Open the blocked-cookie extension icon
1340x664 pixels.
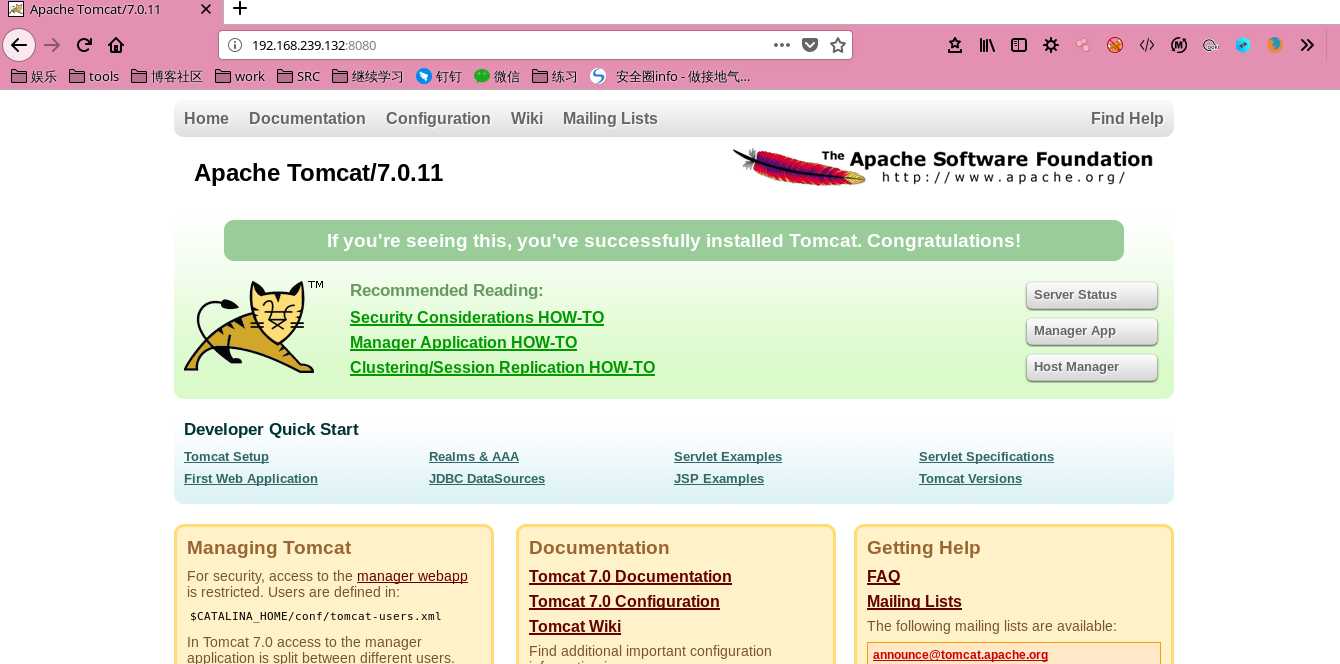click(1115, 45)
